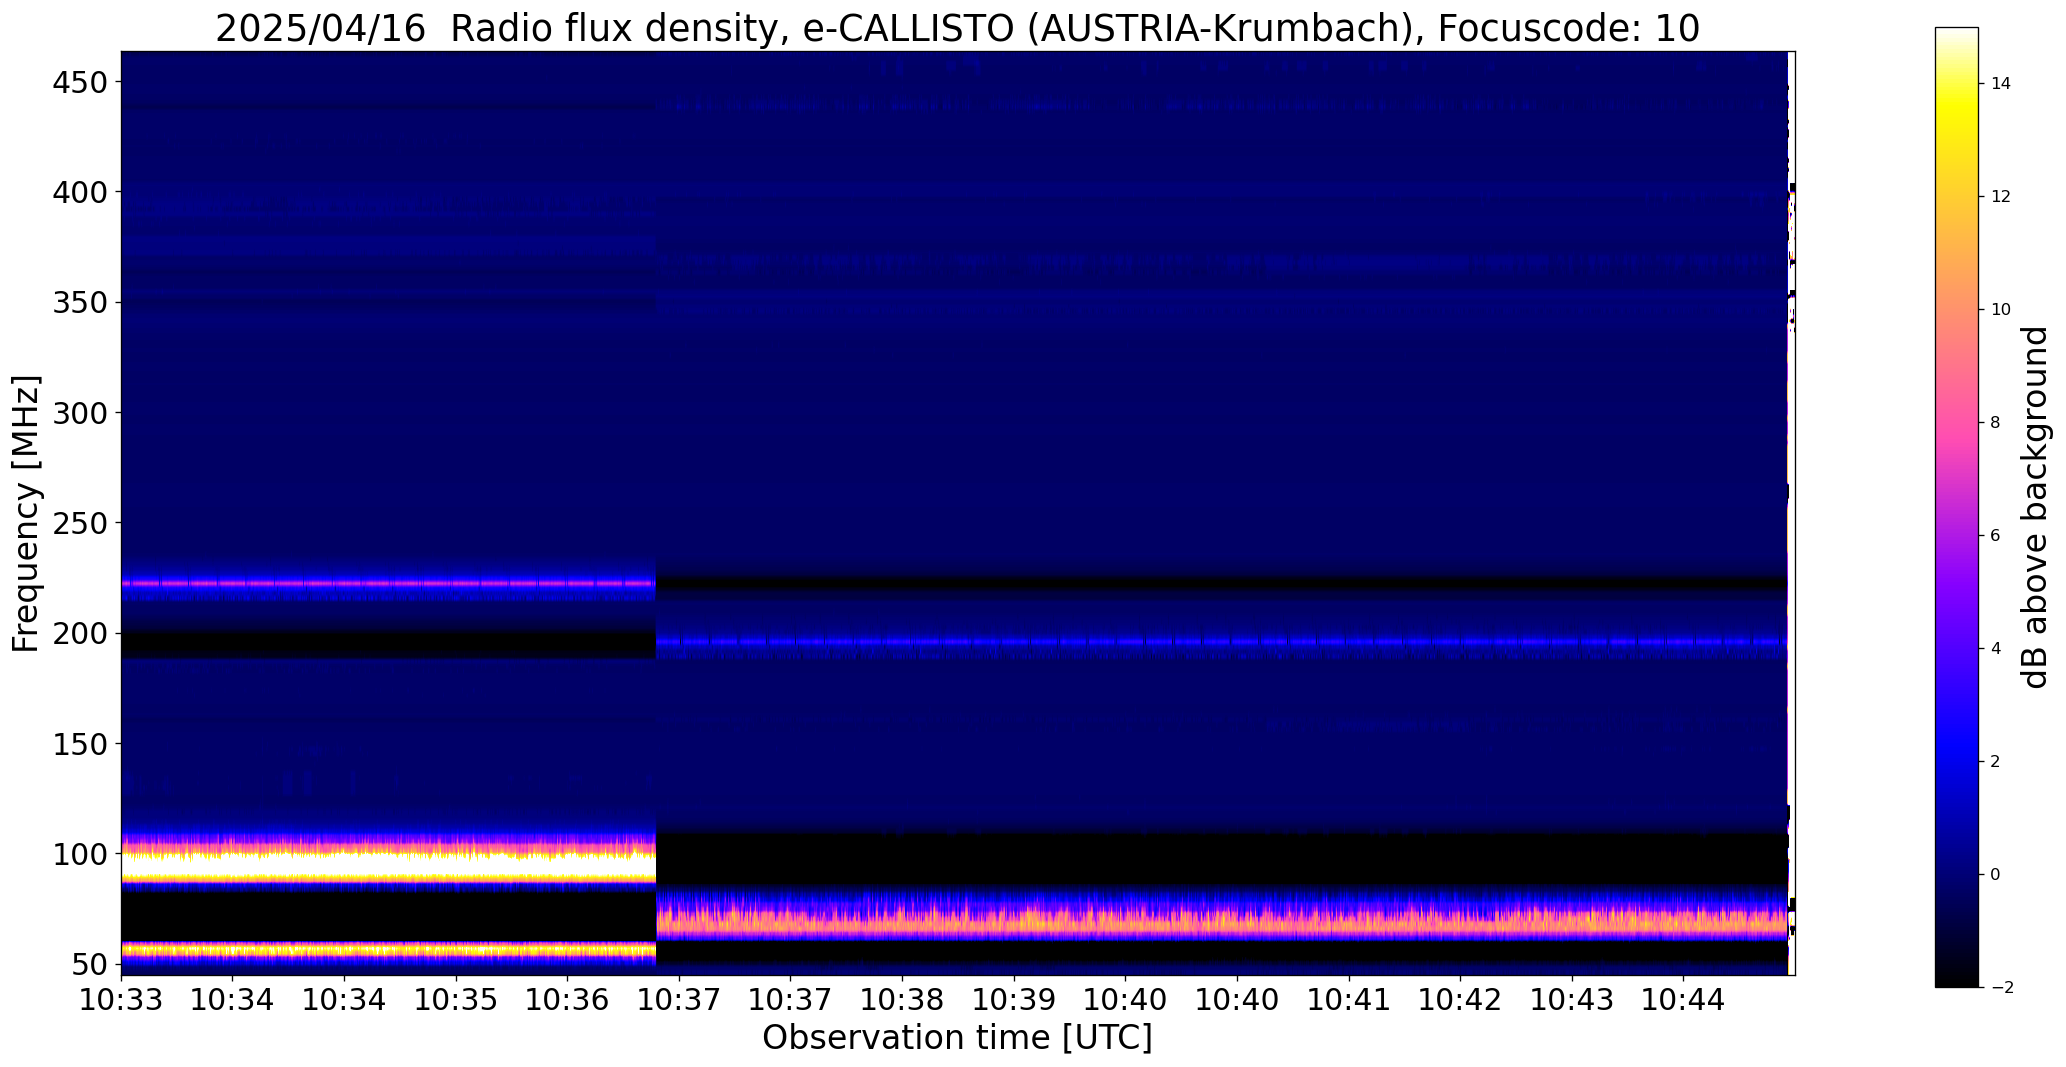2066x1067 pixels.
Task: Click the 10:39 time tick label
Action: [x=1014, y=999]
